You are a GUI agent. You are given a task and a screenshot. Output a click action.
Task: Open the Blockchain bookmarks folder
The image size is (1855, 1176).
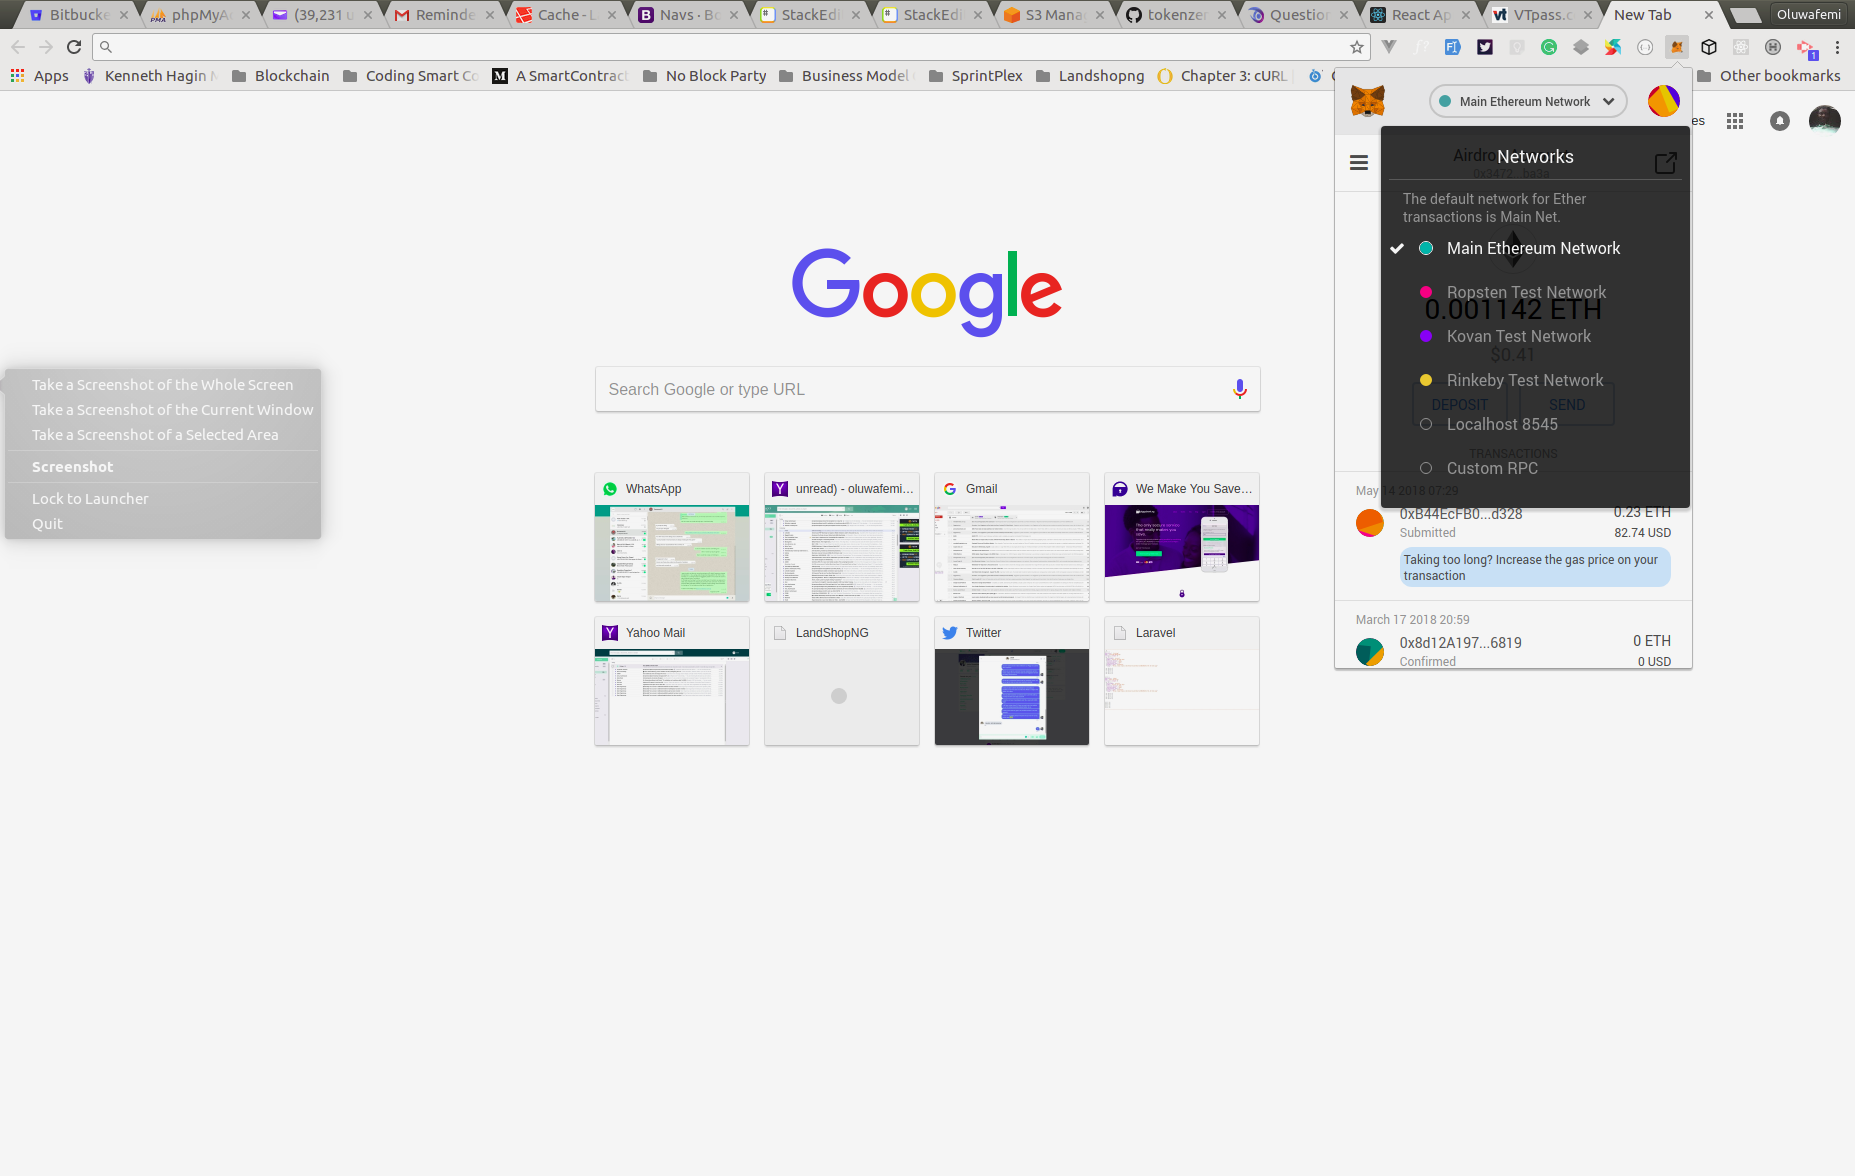coord(280,76)
